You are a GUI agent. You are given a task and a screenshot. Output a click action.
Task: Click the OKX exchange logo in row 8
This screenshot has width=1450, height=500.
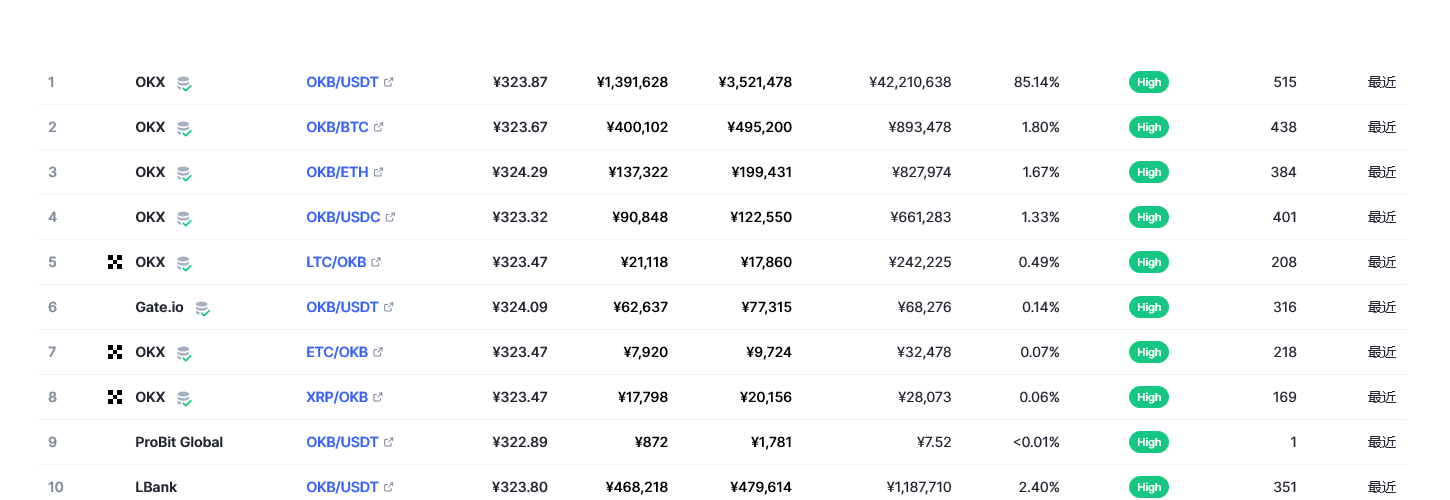tap(115, 397)
